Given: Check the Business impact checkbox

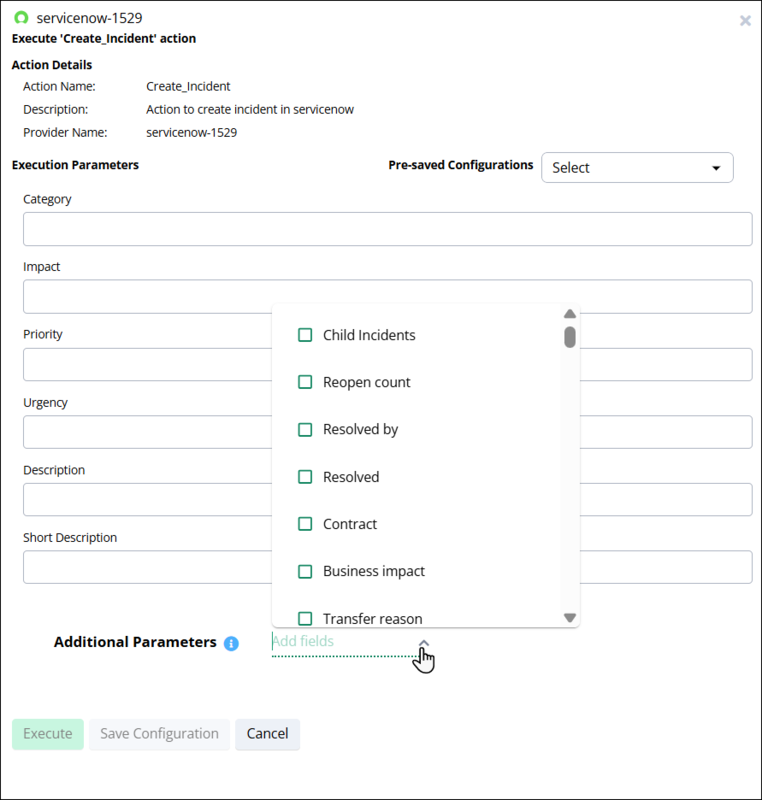Looking at the screenshot, I should click(305, 571).
